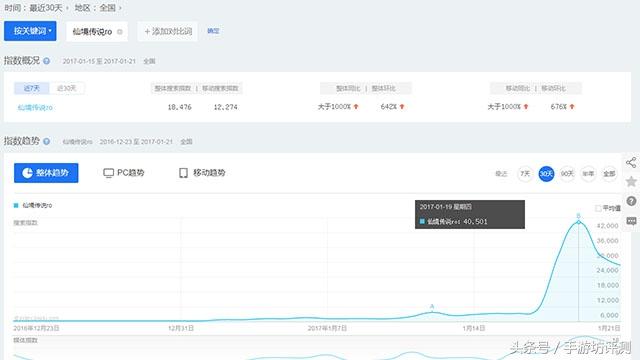Select the 7天 range option
This screenshot has width=640, height=360.
coord(525,174)
